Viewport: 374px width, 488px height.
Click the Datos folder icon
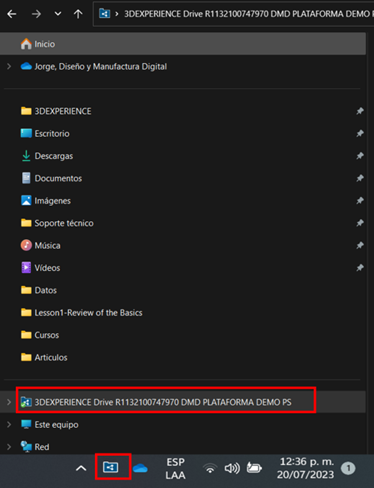26,290
